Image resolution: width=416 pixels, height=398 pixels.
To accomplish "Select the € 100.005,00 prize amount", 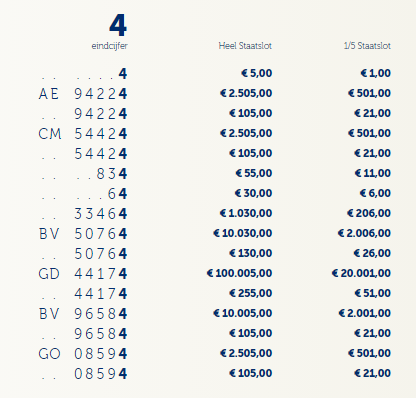I will pos(239,273).
